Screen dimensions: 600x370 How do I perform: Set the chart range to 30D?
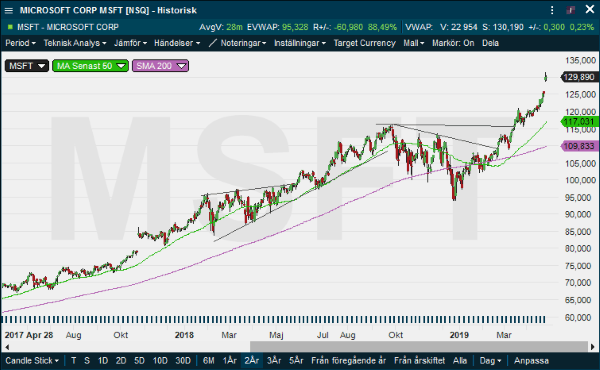click(183, 360)
